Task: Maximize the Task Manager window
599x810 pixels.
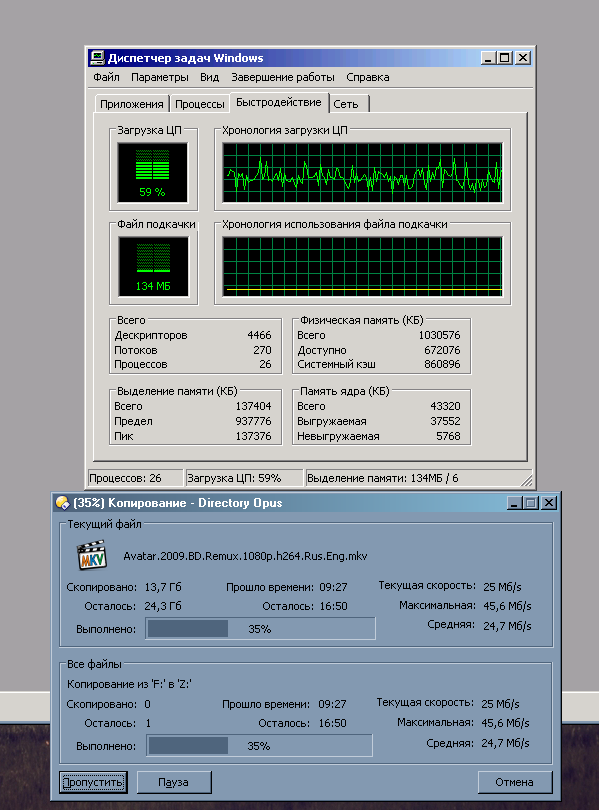Action: pos(505,58)
